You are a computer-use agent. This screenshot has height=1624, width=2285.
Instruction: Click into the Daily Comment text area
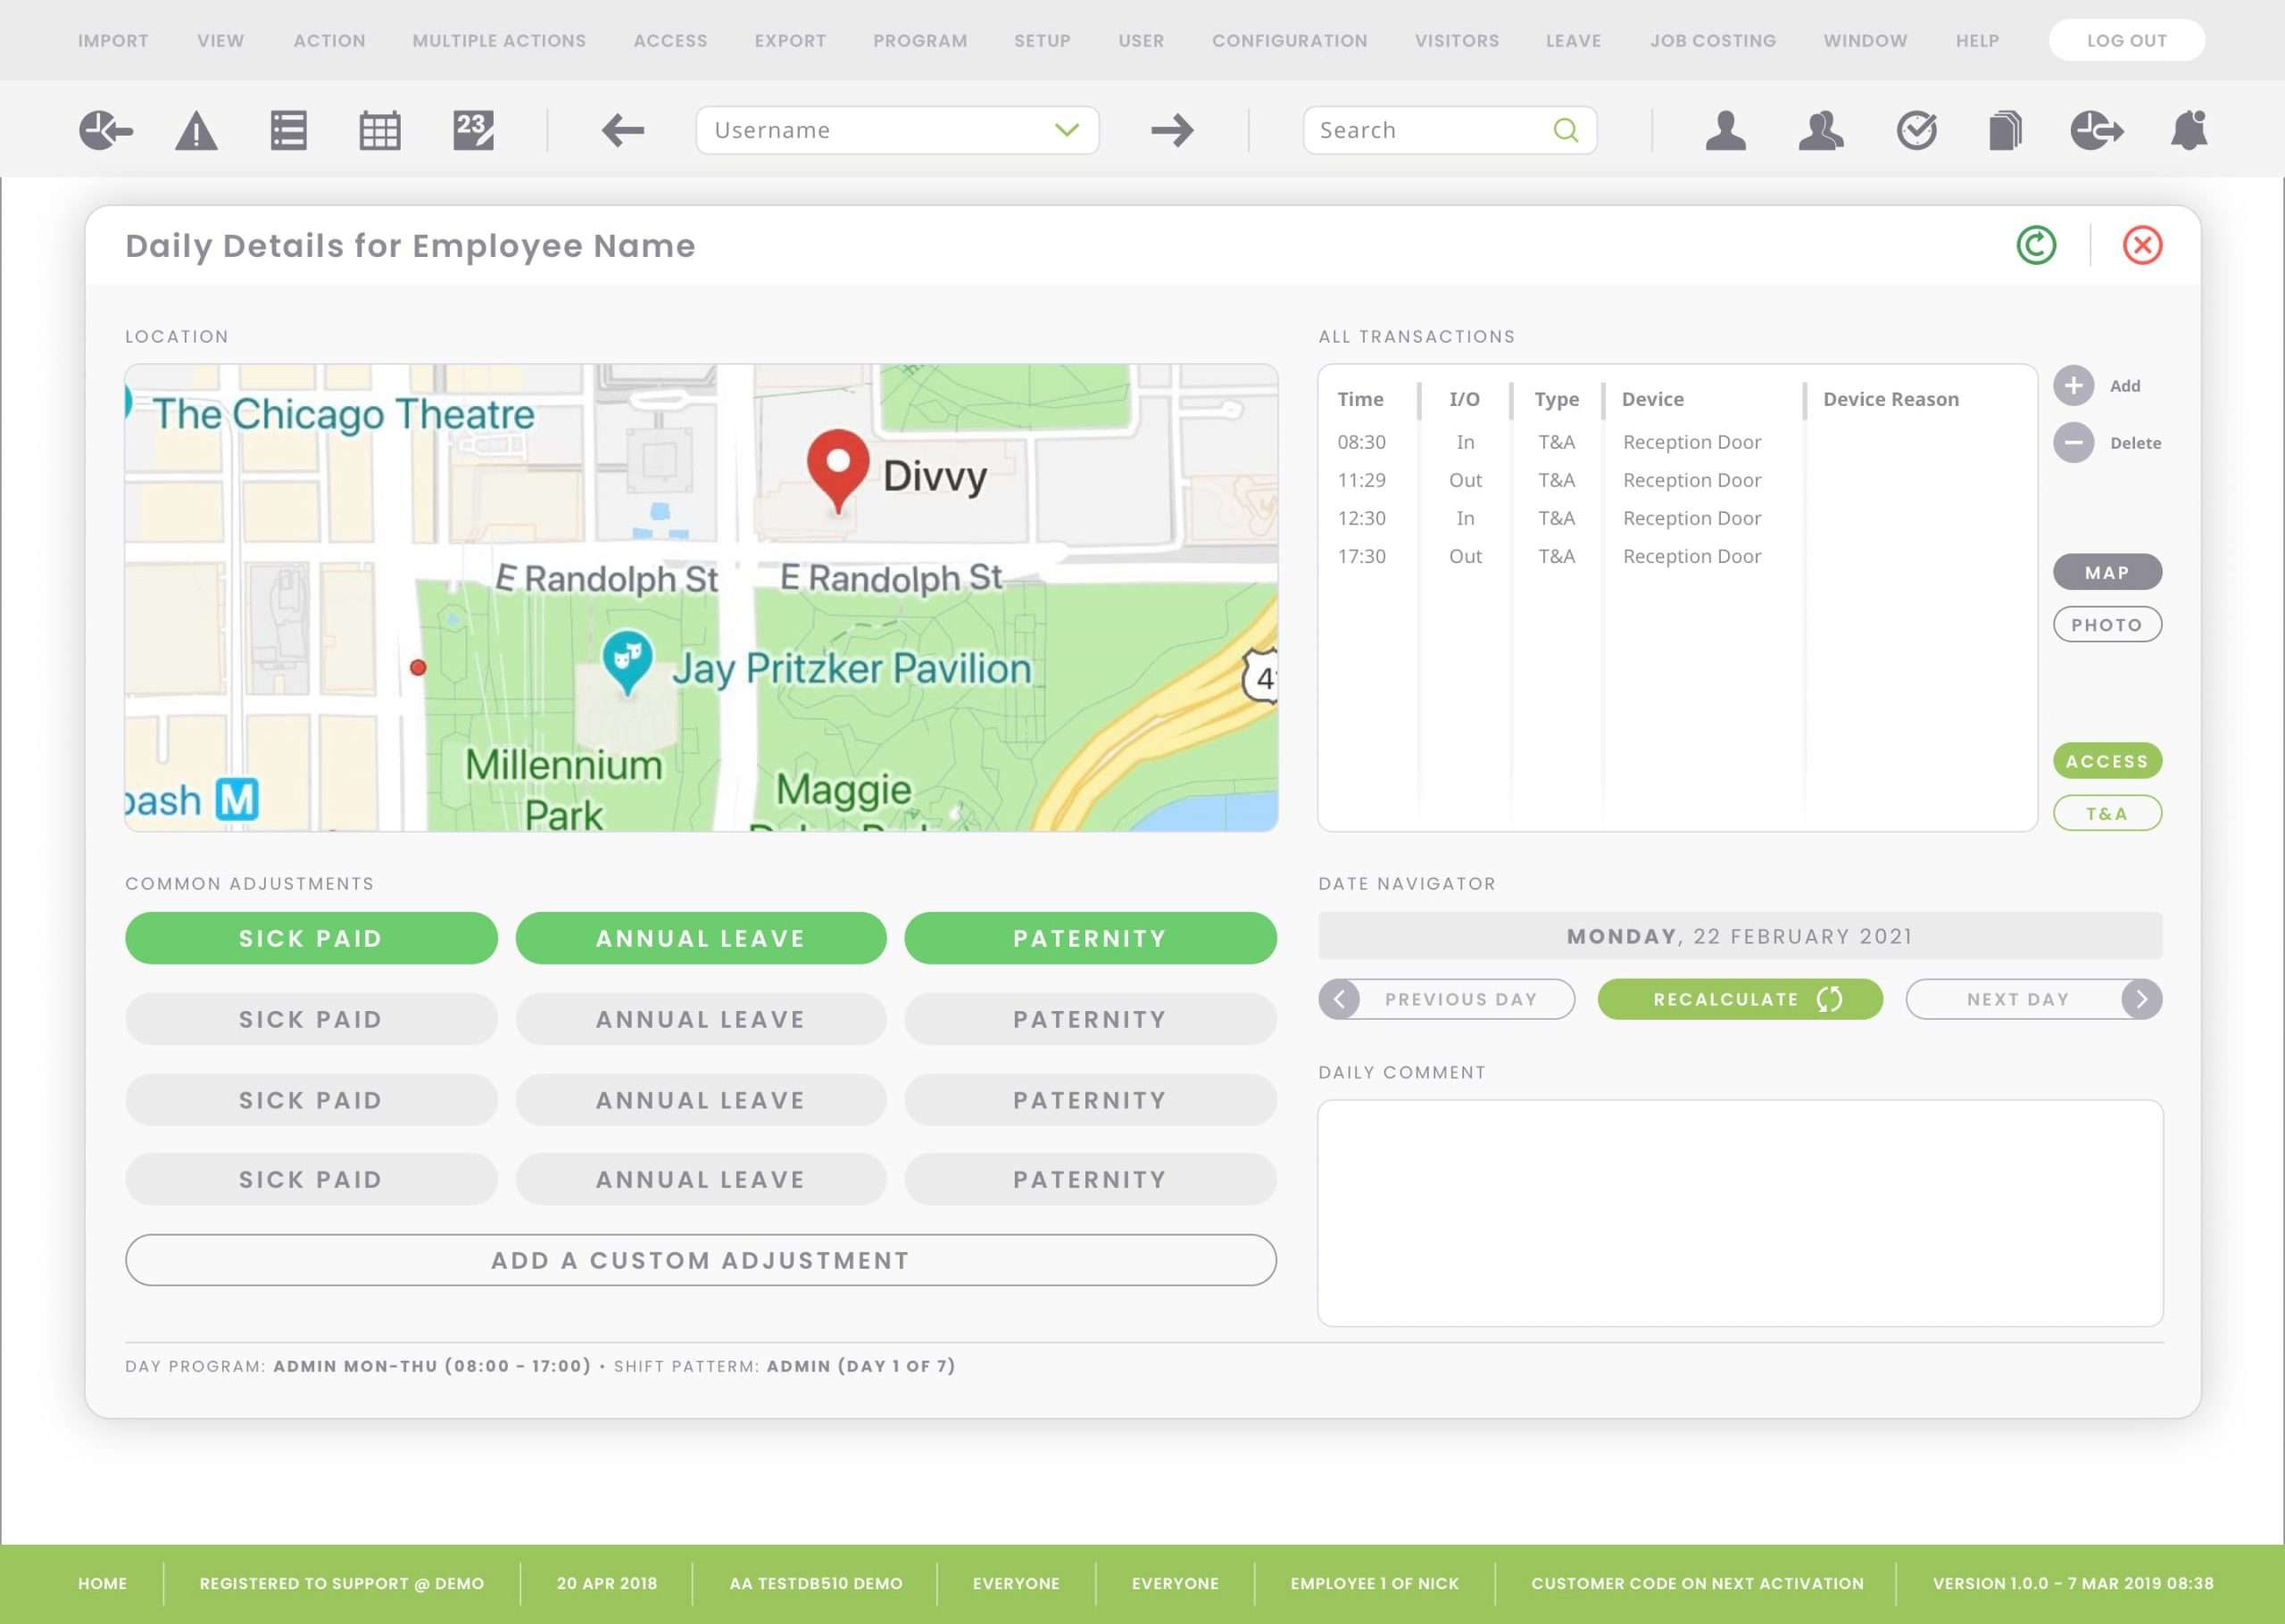point(1739,1213)
